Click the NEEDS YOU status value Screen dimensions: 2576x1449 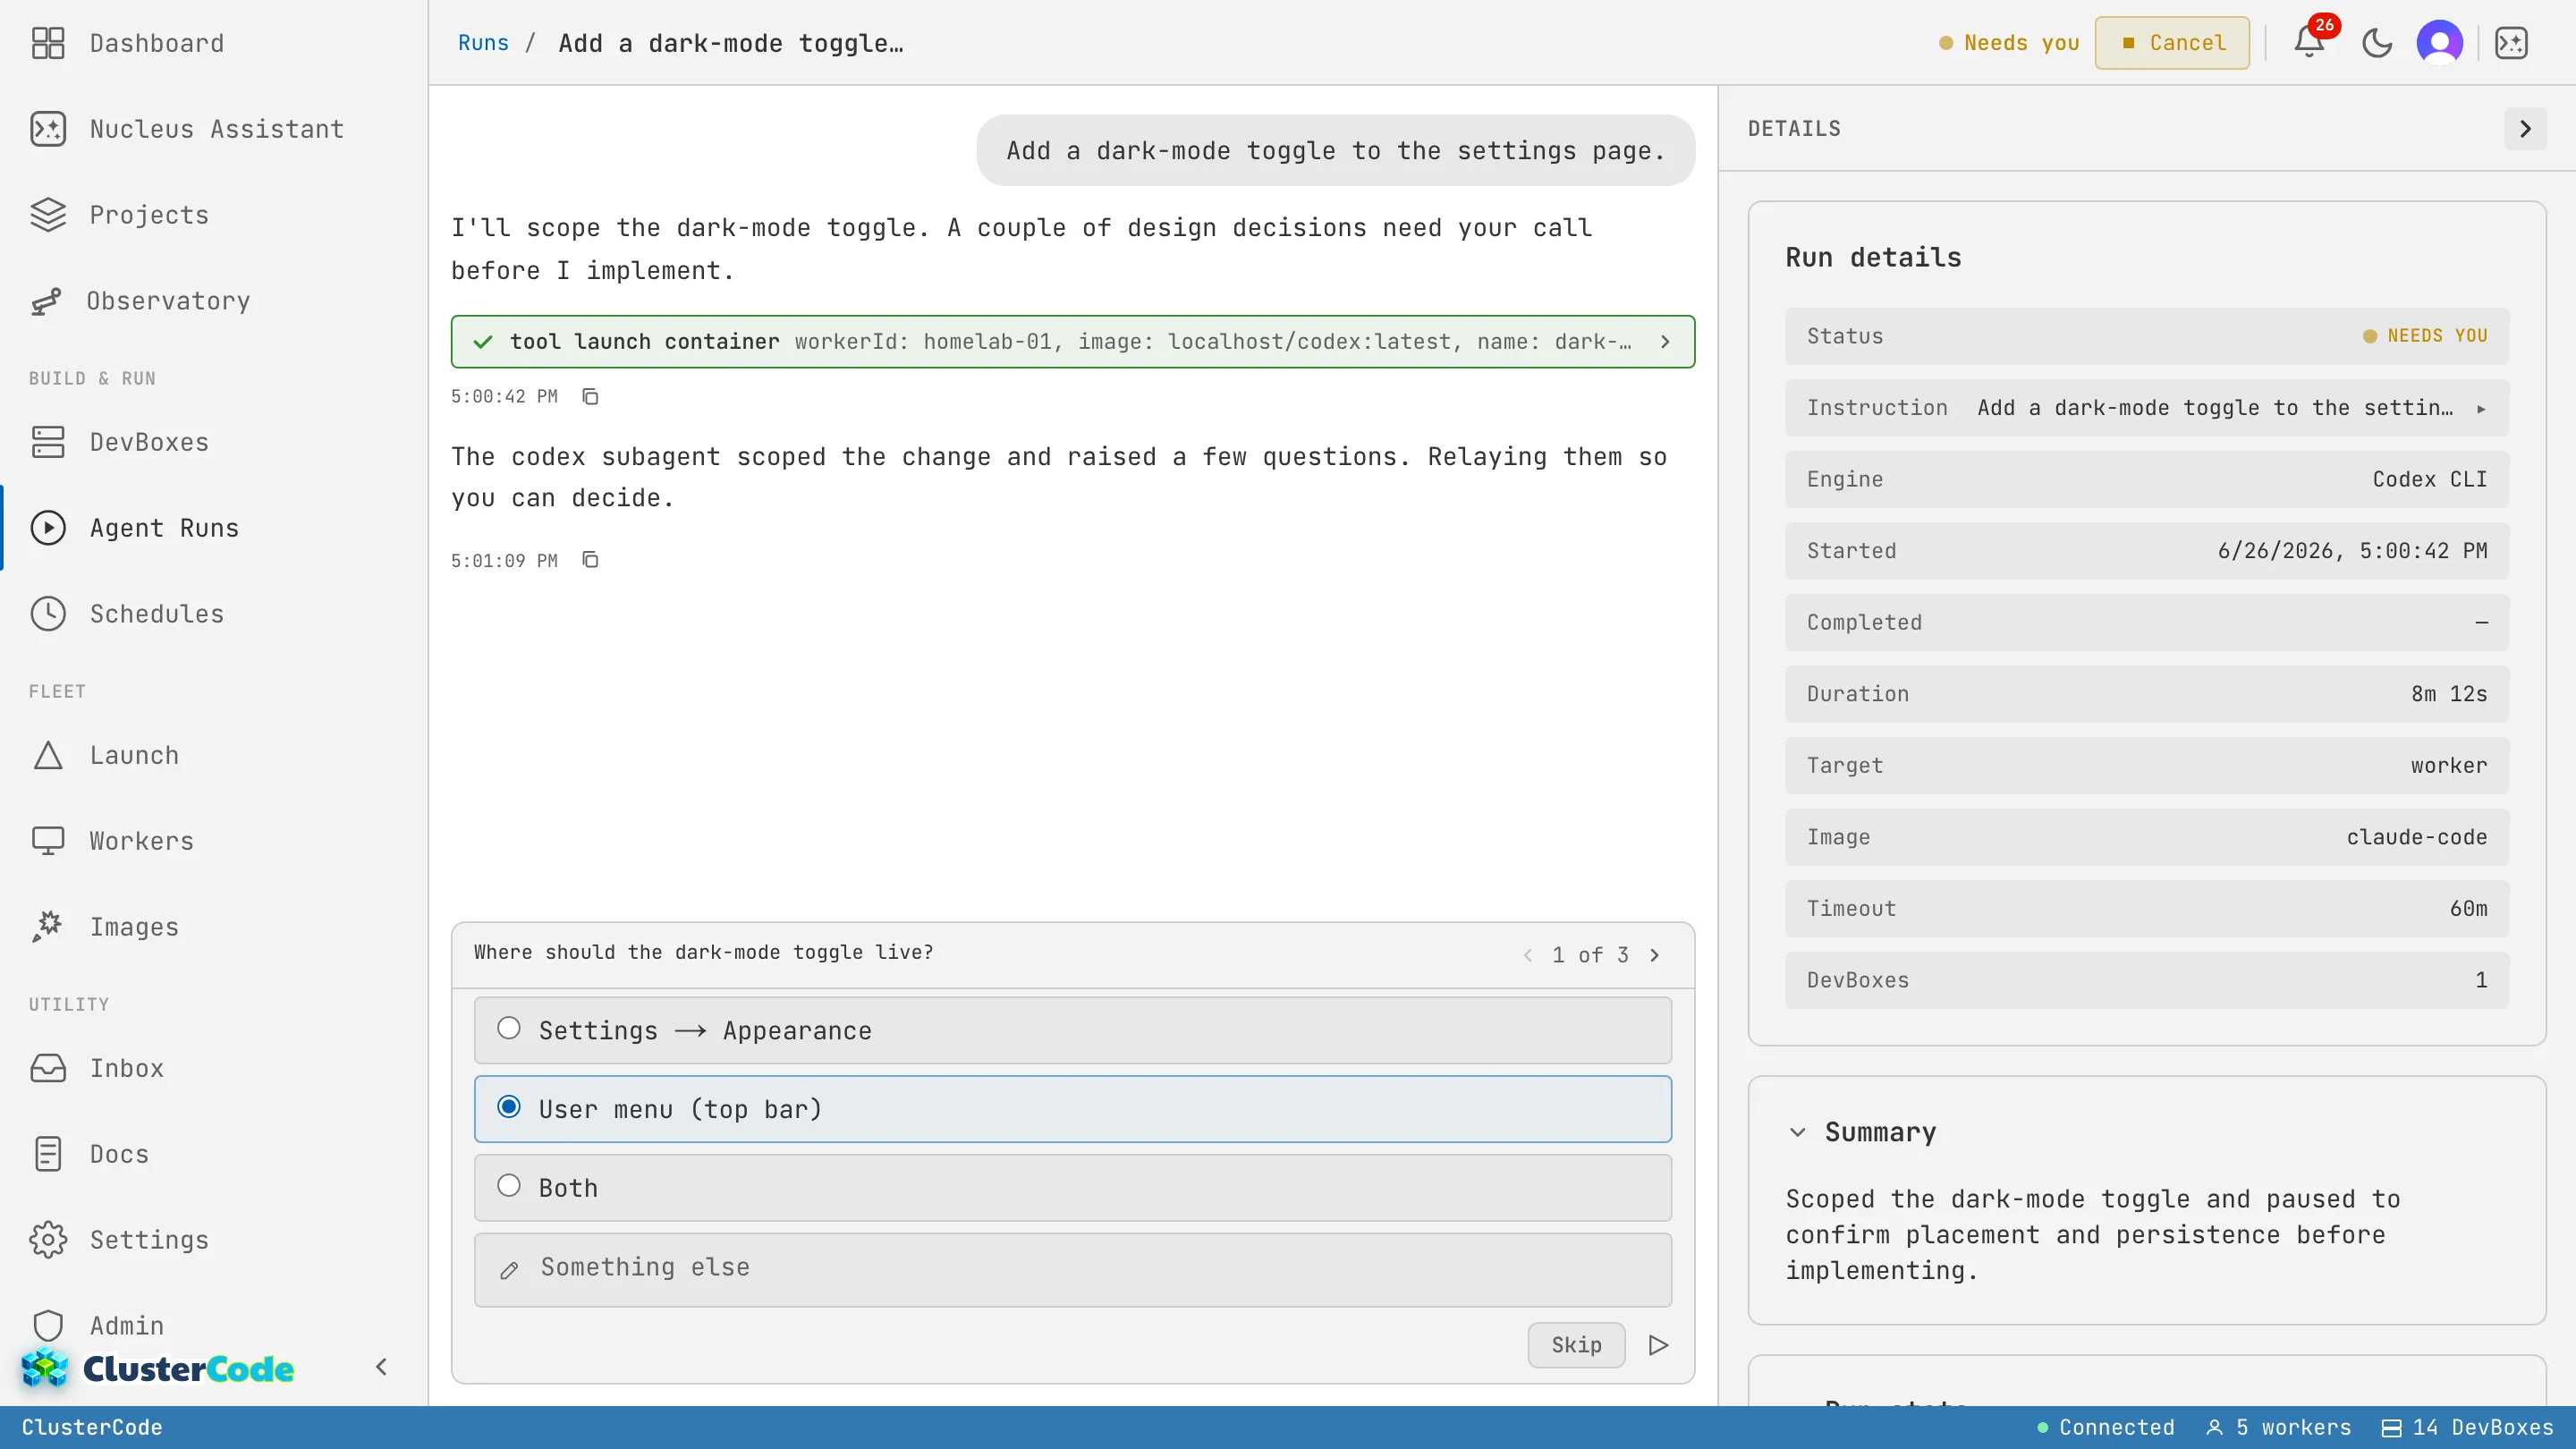(2425, 336)
